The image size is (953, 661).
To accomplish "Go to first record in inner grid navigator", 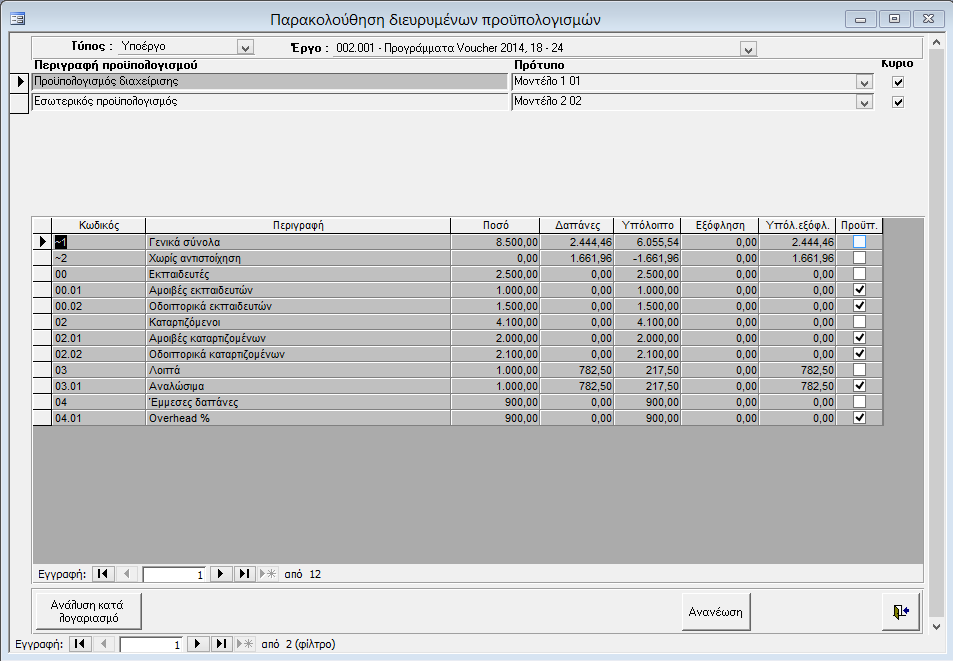I will tap(103, 574).
